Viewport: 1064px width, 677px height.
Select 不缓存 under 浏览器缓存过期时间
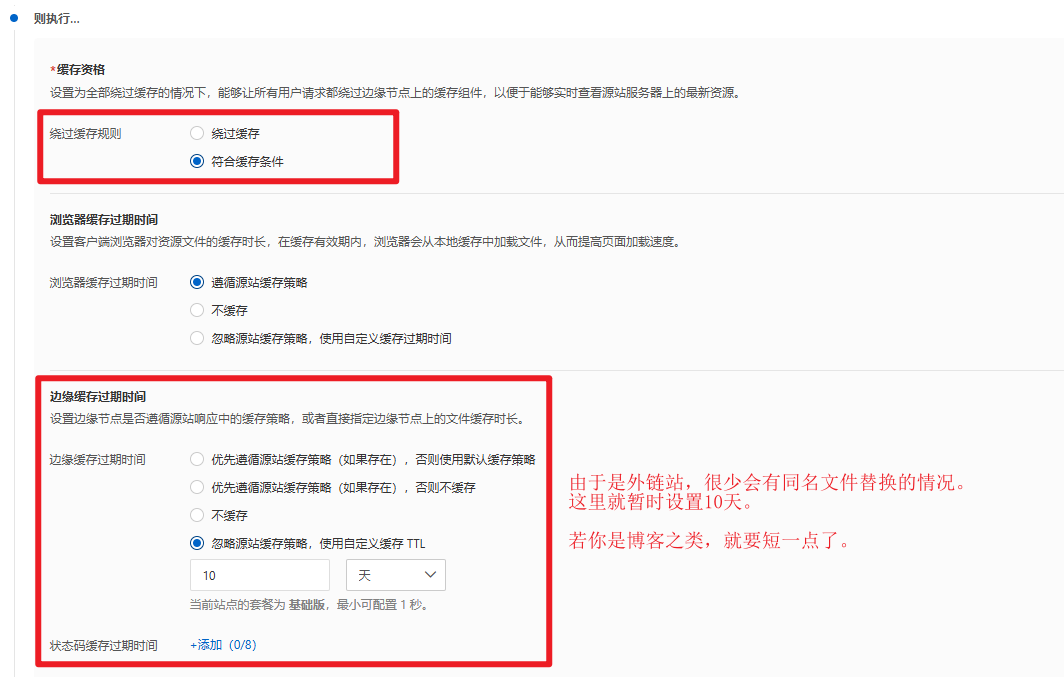(x=197, y=311)
